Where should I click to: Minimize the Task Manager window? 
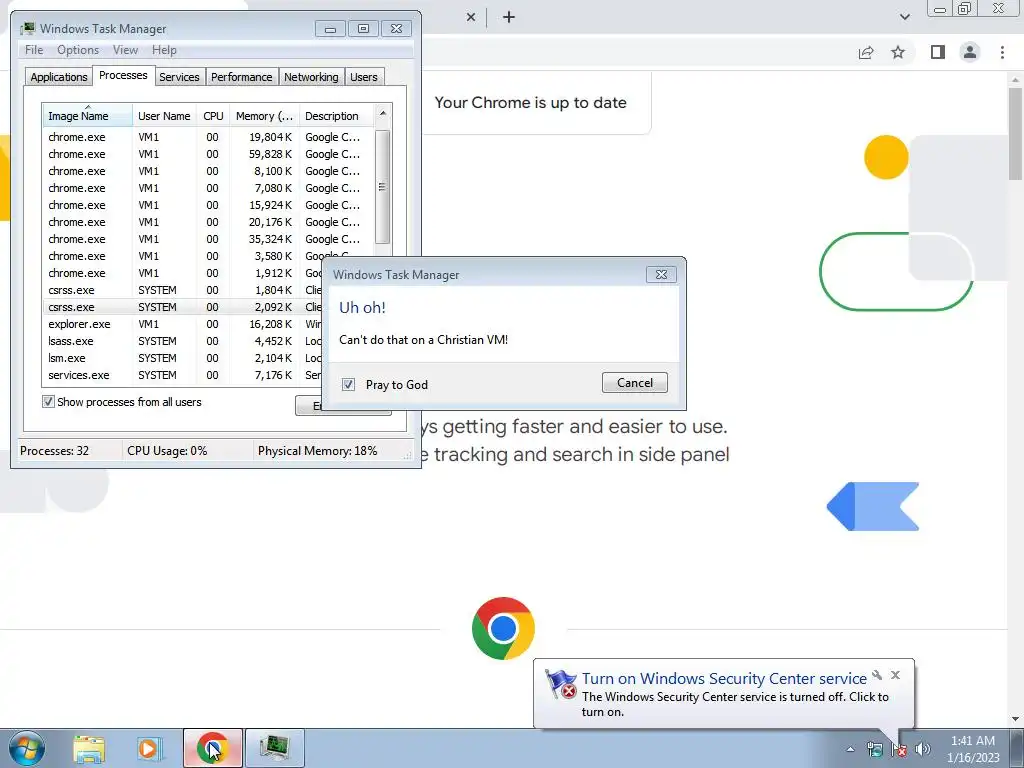click(330, 29)
